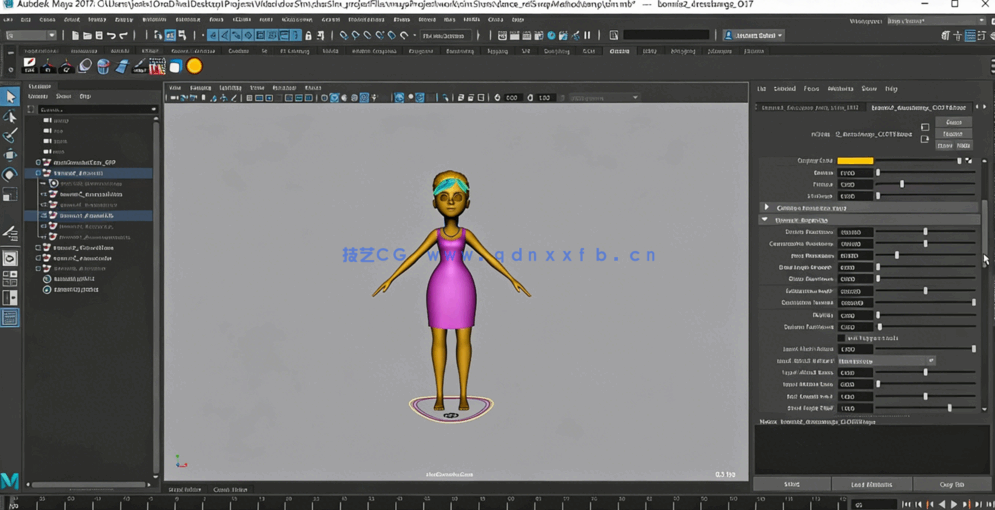Select the arrow Select tool in toolbox
This screenshot has height=510, width=995.
click(x=10, y=97)
